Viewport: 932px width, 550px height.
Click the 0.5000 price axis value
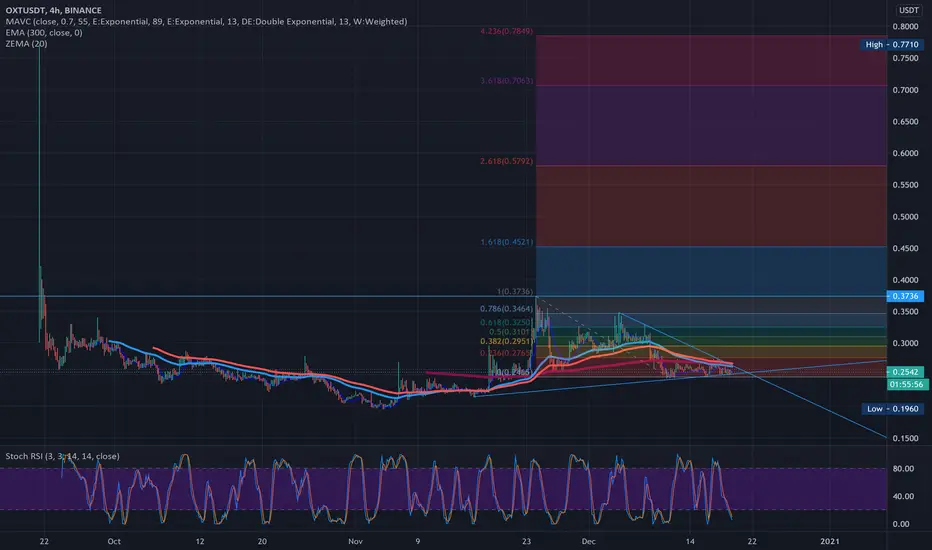click(905, 217)
